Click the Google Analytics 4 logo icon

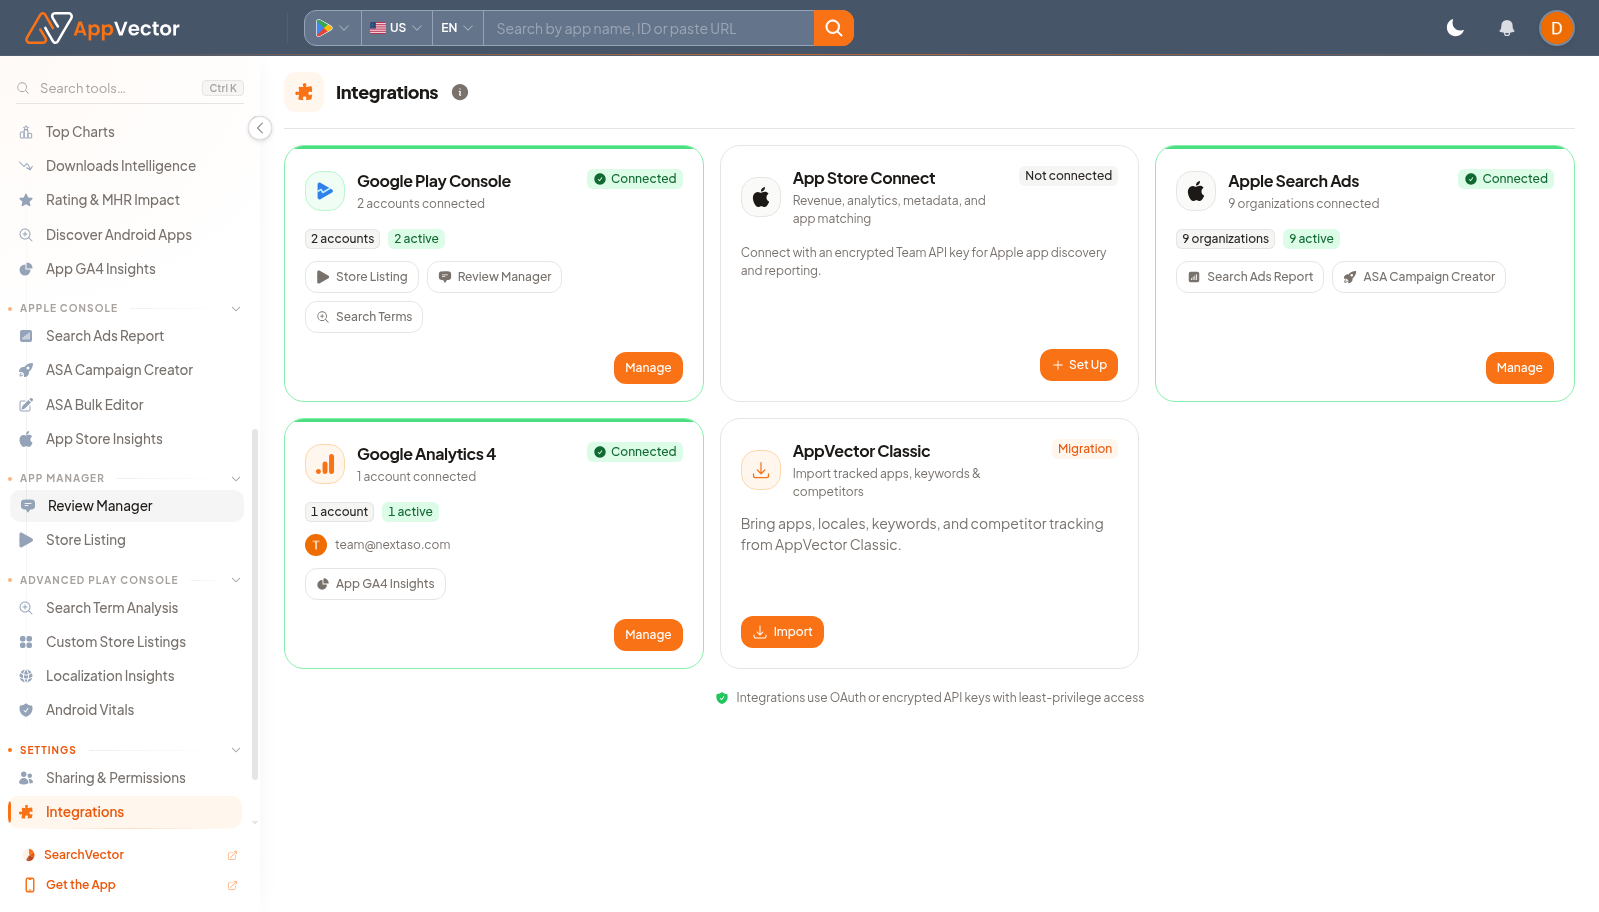tap(325, 464)
